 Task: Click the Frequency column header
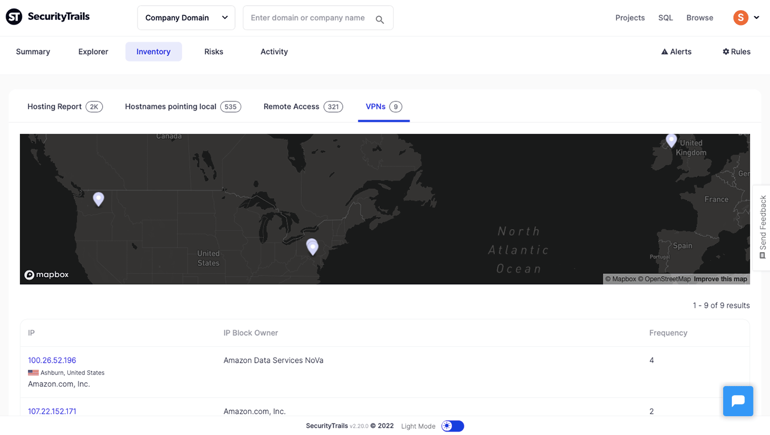[668, 333]
